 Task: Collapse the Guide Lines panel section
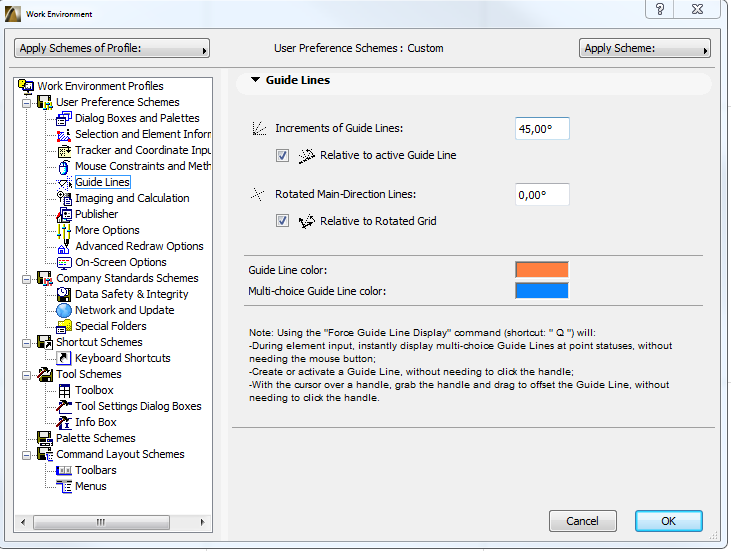pyautogui.click(x=256, y=80)
